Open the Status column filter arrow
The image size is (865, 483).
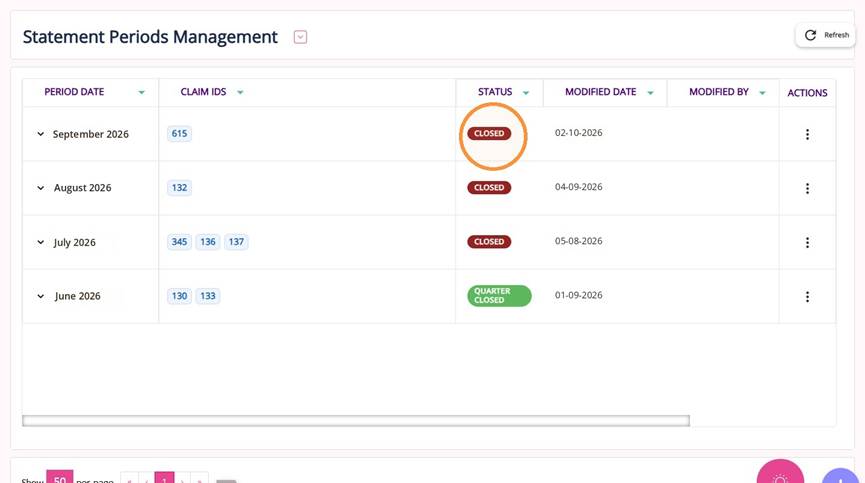coord(526,93)
